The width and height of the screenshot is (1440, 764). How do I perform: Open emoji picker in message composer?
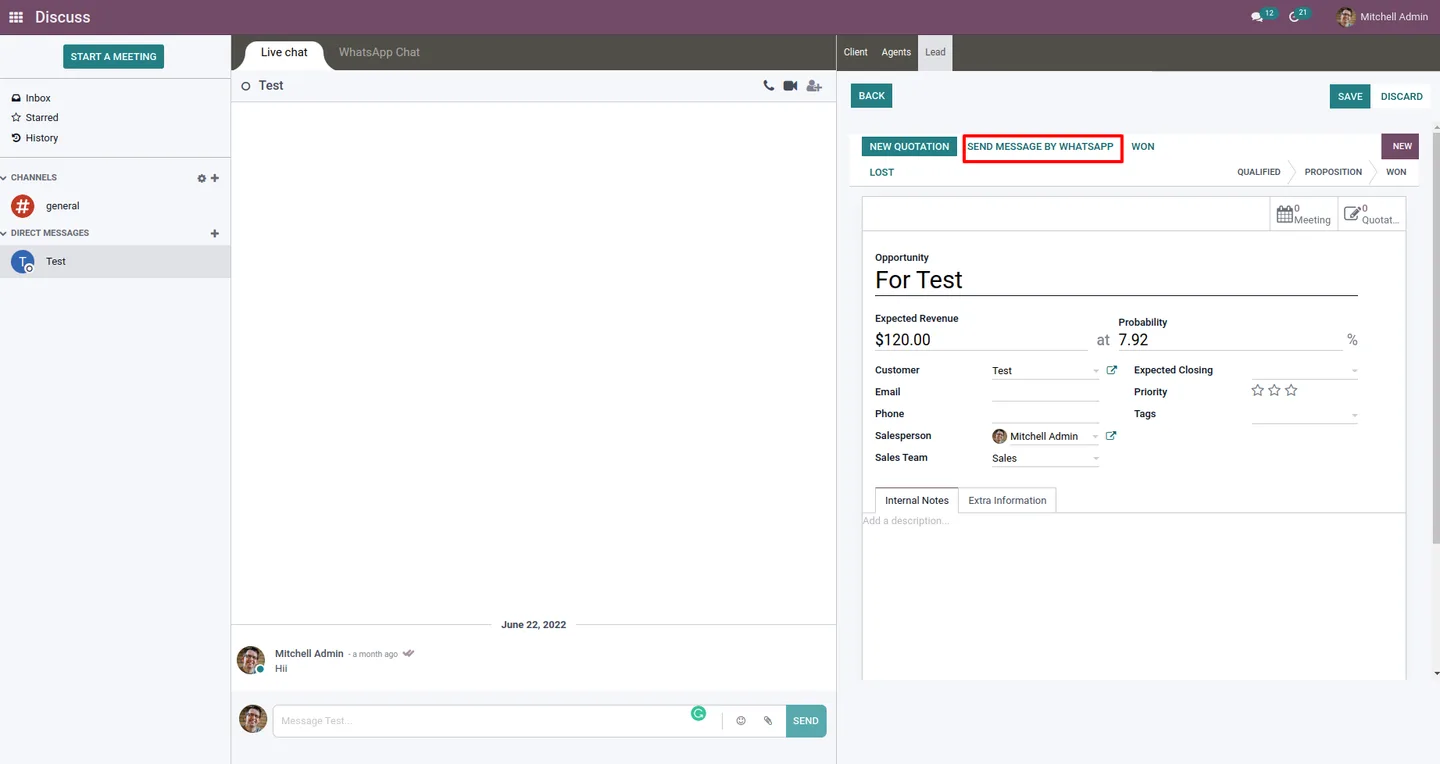(x=741, y=721)
